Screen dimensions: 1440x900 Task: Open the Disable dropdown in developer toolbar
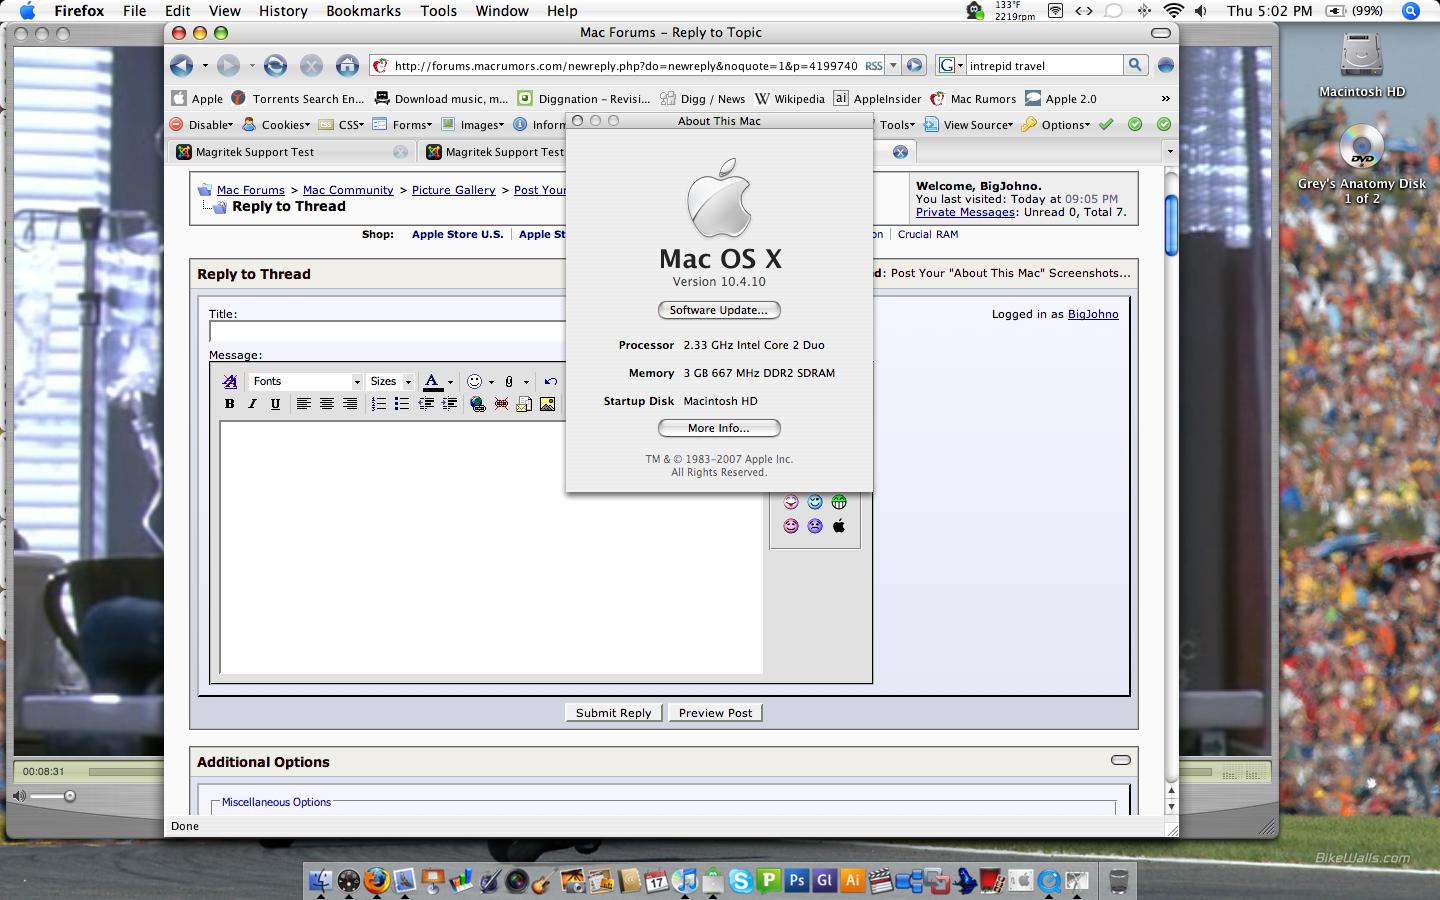[201, 125]
